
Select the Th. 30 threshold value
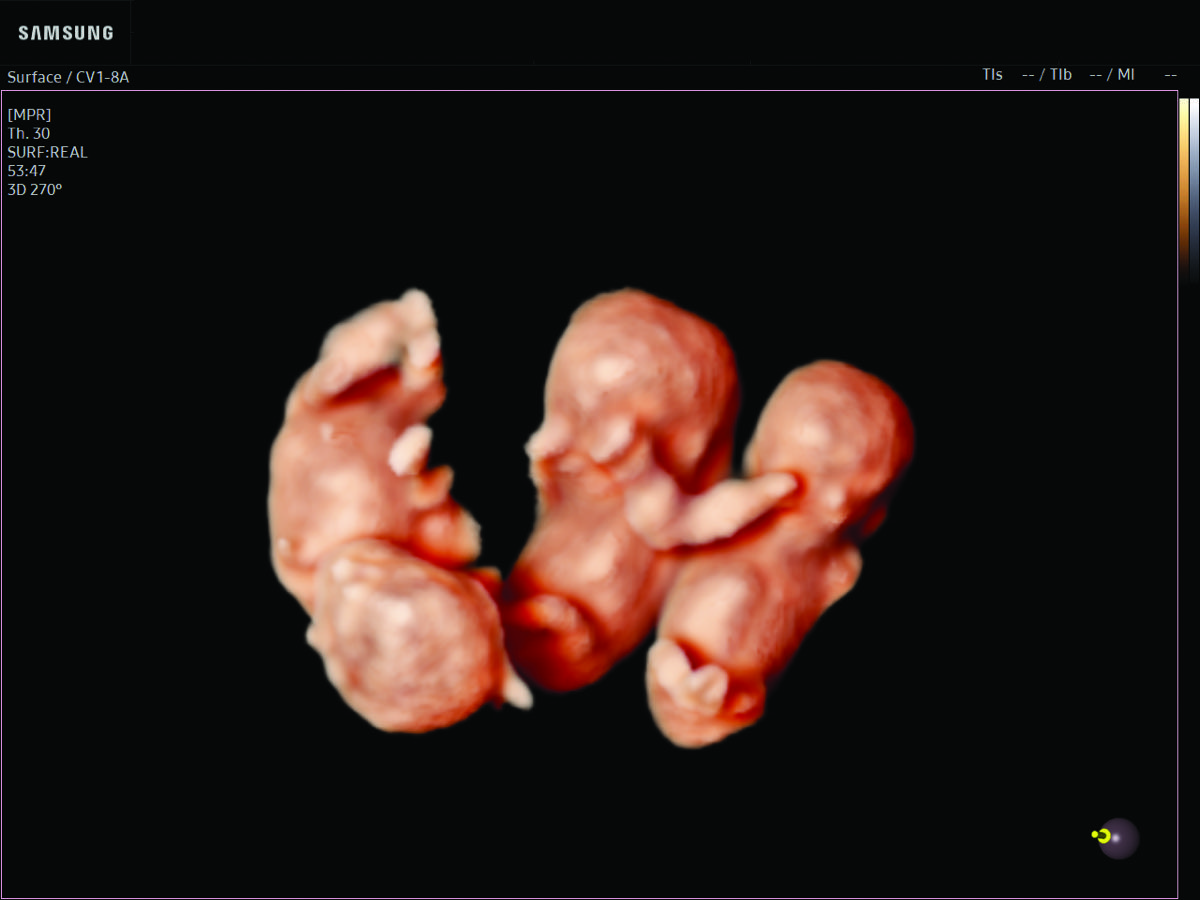coord(29,133)
